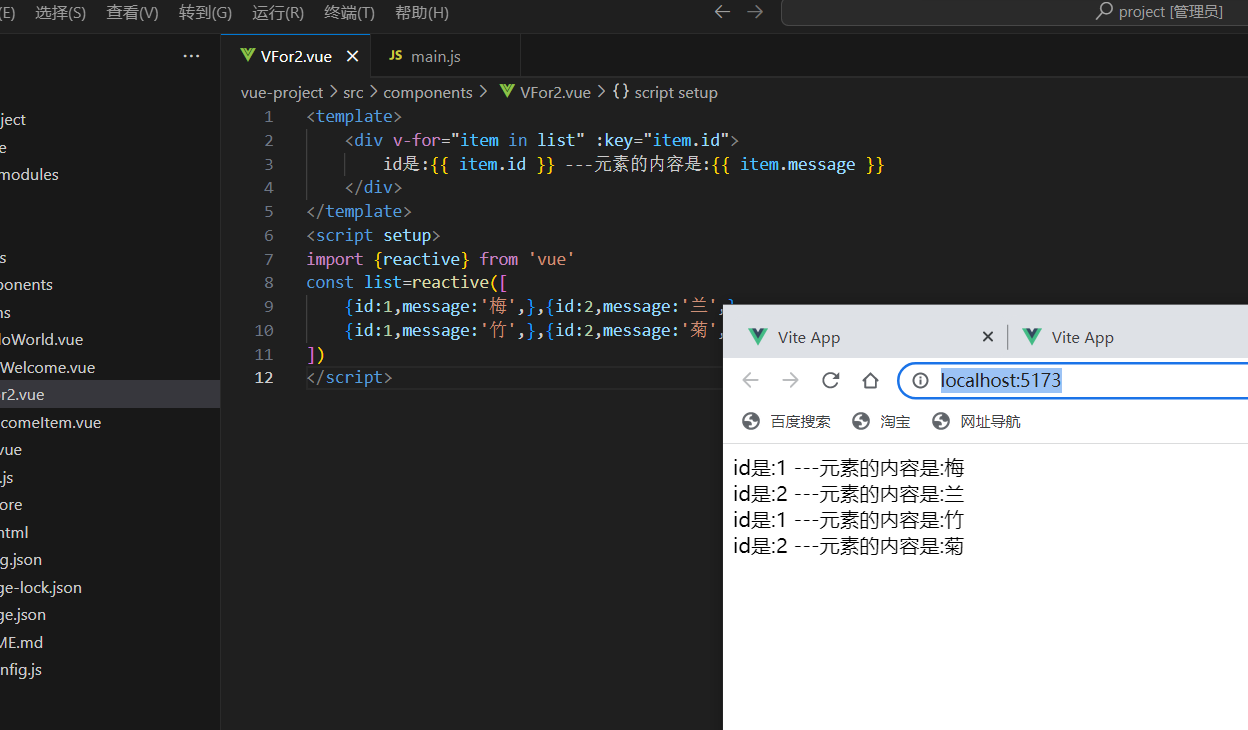1248x730 pixels.
Task: Open the README.md file in explorer
Action: (110, 642)
